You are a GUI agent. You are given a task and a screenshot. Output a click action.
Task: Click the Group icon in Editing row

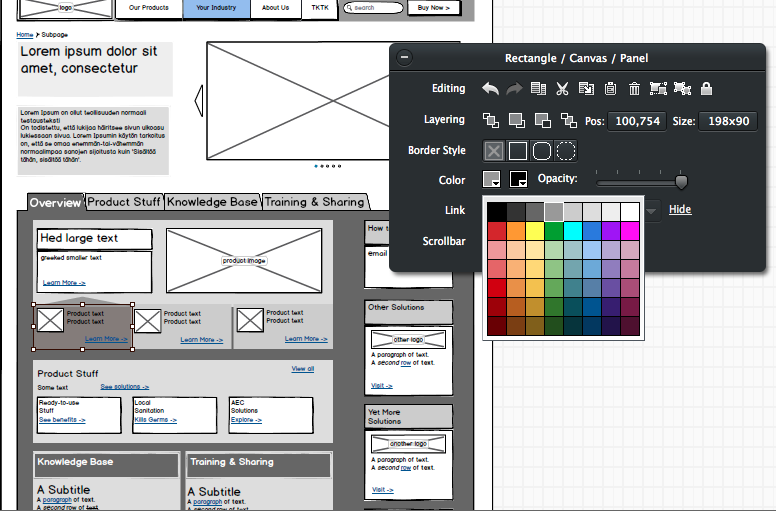658,89
